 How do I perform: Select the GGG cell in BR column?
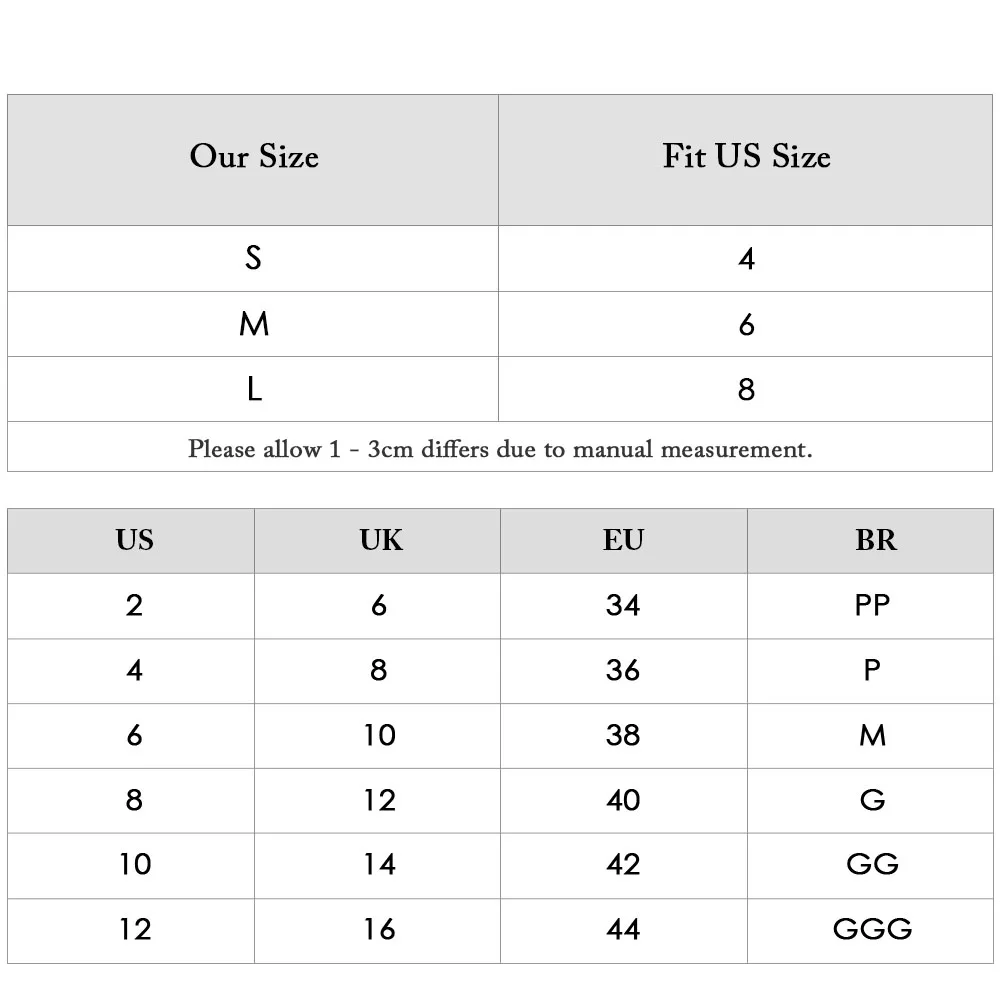871,930
